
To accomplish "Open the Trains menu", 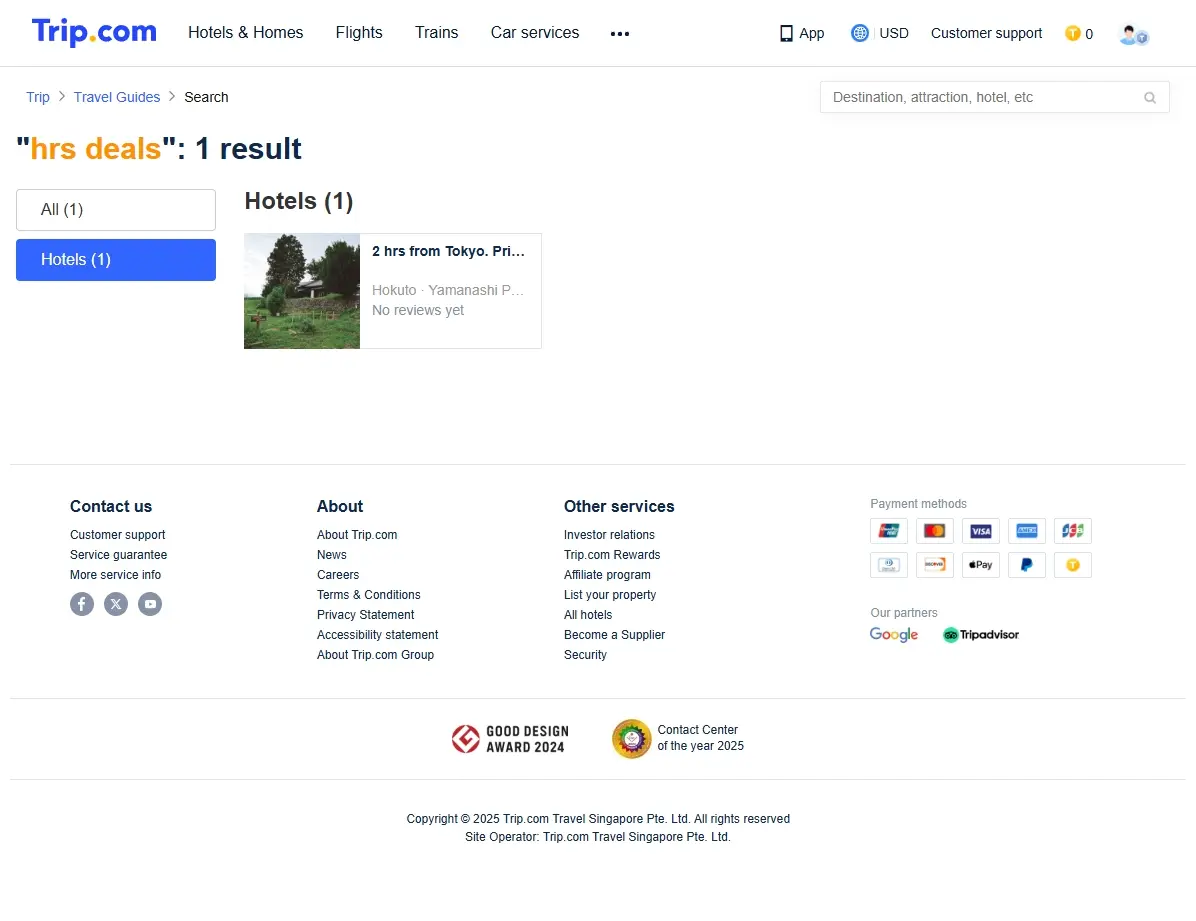I will coord(436,33).
